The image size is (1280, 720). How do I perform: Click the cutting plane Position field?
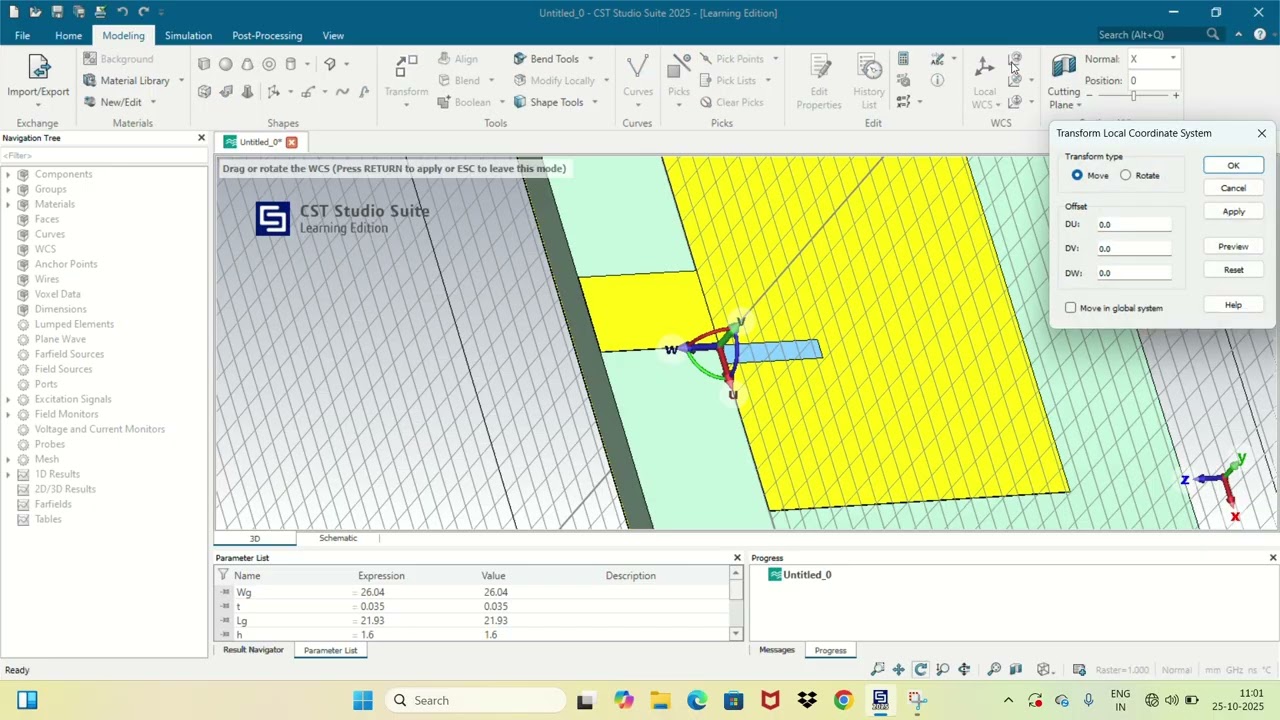[x=1154, y=81]
